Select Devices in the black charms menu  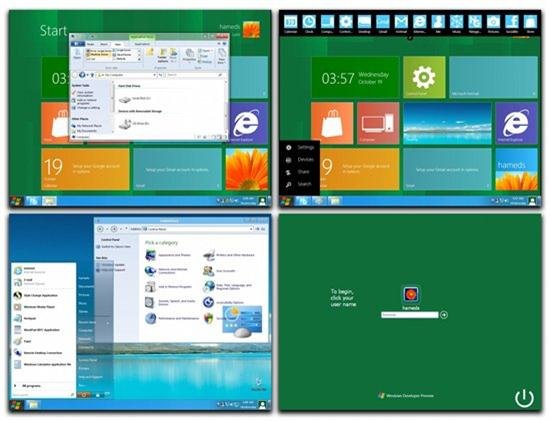click(x=300, y=160)
